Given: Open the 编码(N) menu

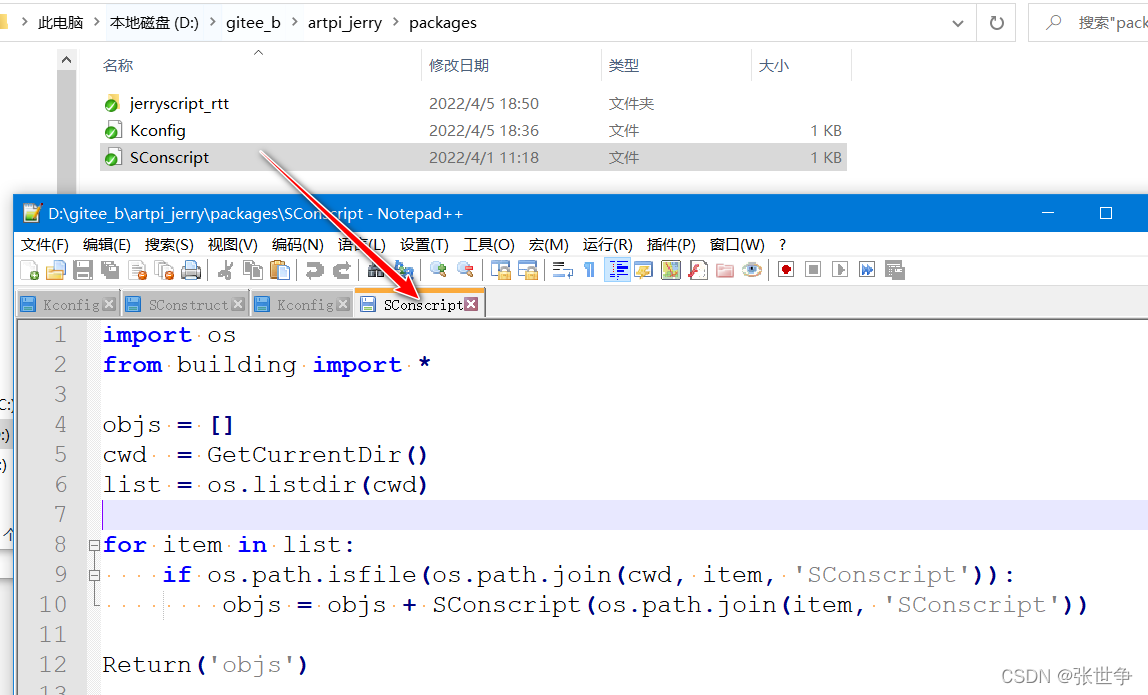Looking at the screenshot, I should coord(297,245).
